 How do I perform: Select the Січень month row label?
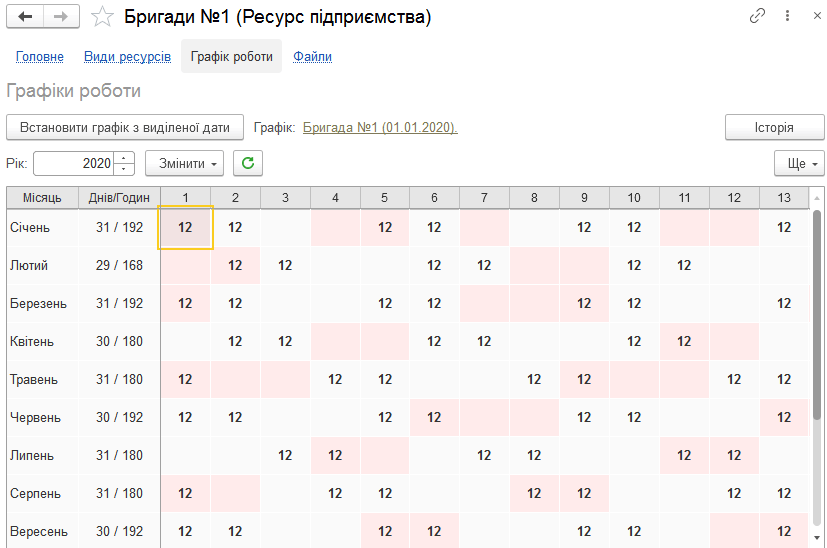coord(30,227)
